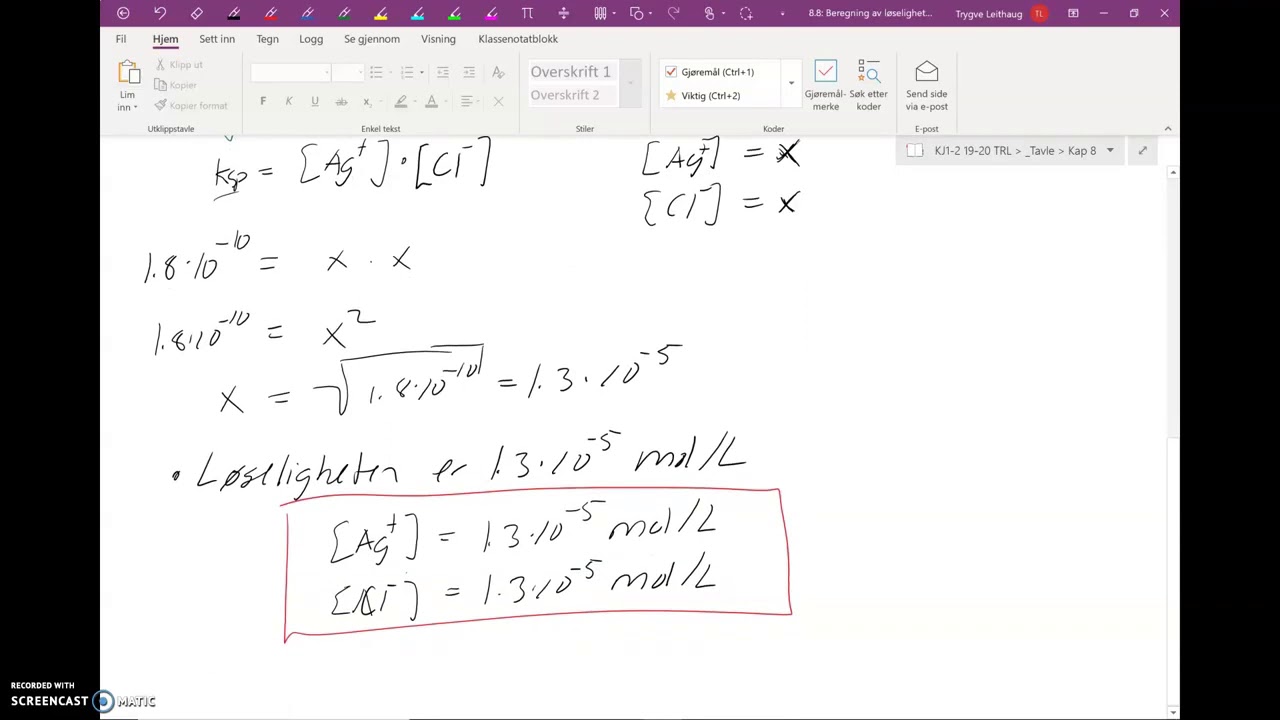The height and width of the screenshot is (720, 1280).
Task: Select the cyan highlighter
Action: pos(418,13)
